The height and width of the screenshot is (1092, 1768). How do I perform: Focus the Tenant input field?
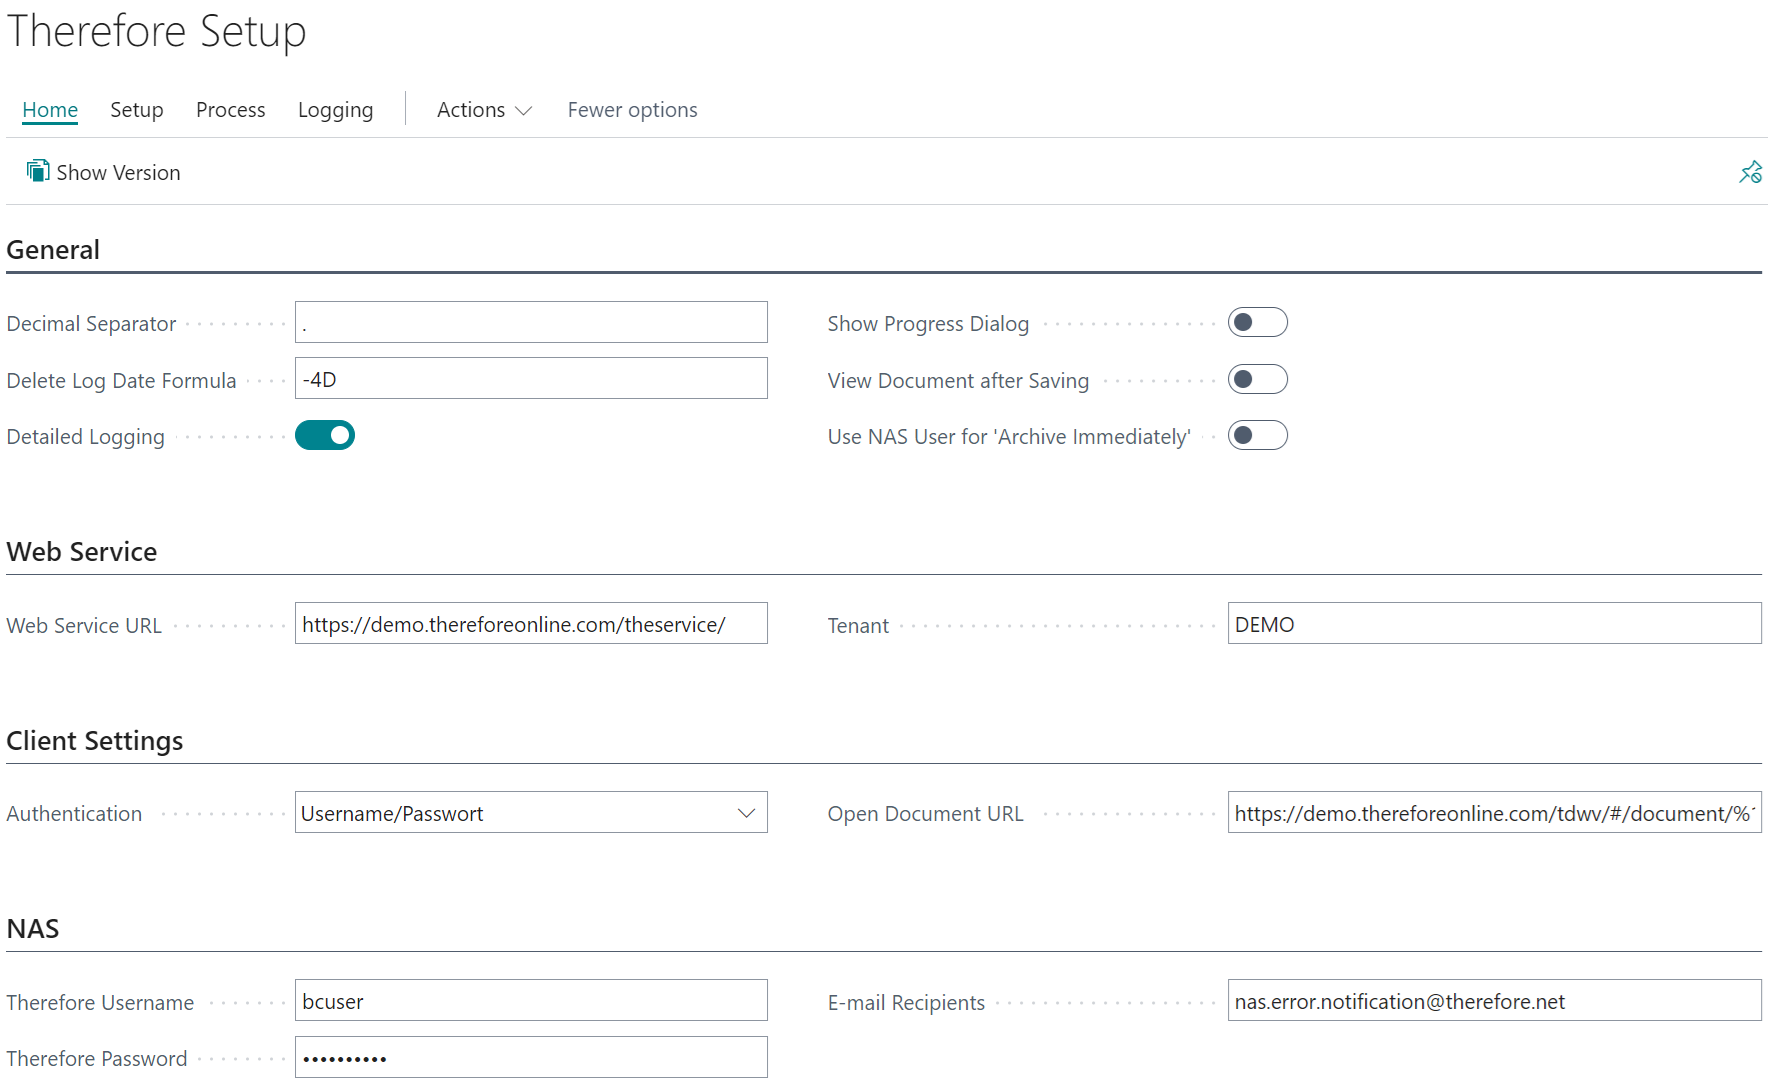[x=1494, y=624]
